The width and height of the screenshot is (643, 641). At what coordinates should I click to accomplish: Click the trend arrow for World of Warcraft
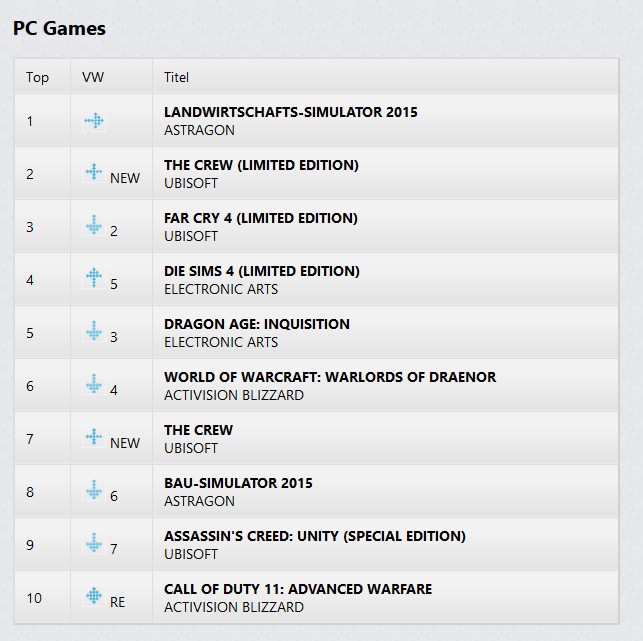(x=94, y=385)
